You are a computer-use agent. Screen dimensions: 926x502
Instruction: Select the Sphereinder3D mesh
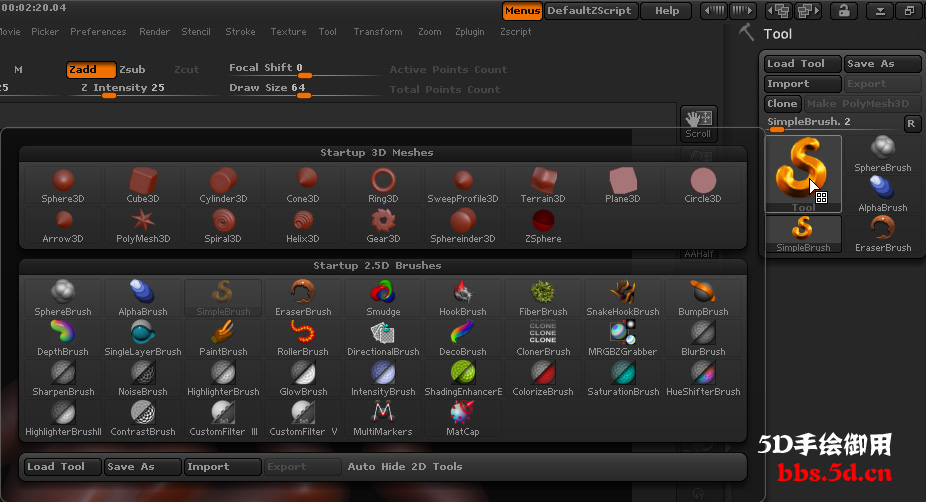[463, 226]
